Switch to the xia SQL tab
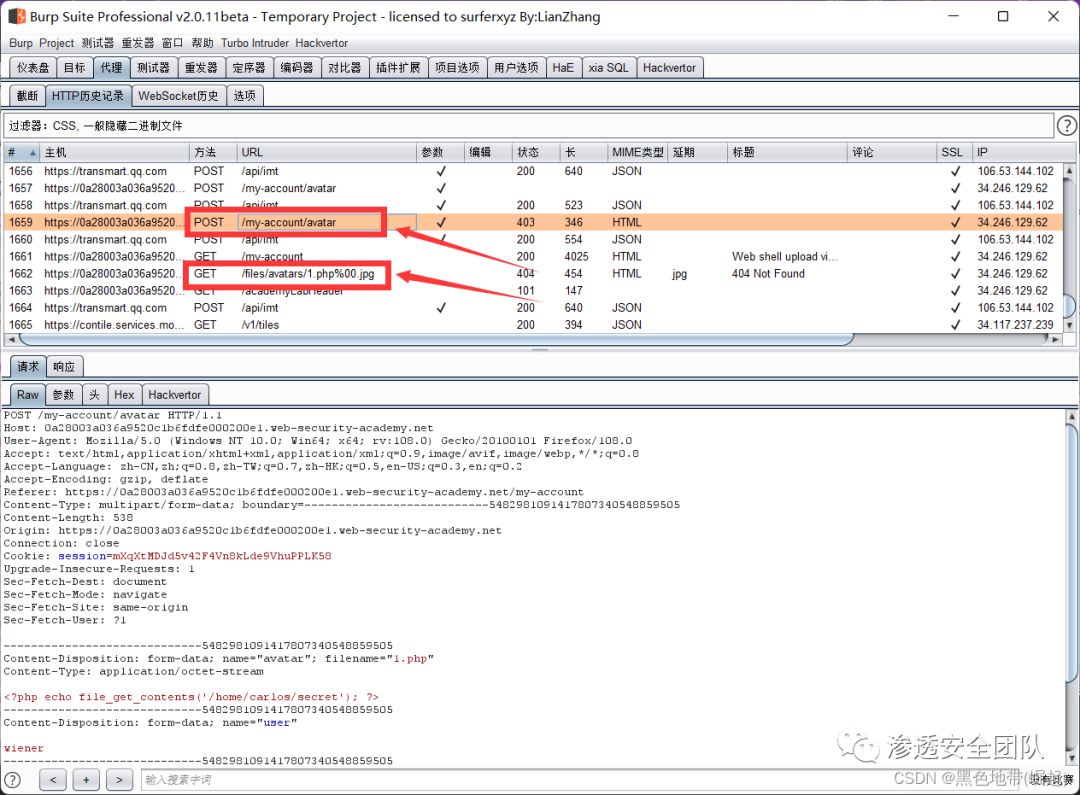 click(608, 68)
